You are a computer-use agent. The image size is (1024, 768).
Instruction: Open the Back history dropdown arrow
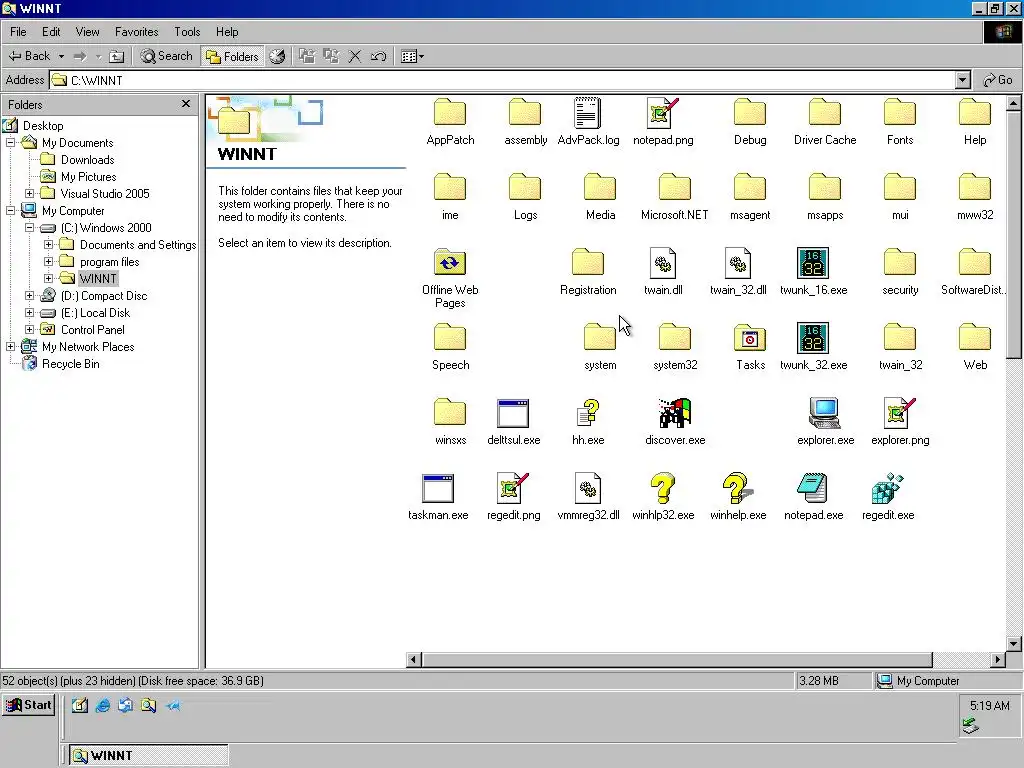coord(61,56)
